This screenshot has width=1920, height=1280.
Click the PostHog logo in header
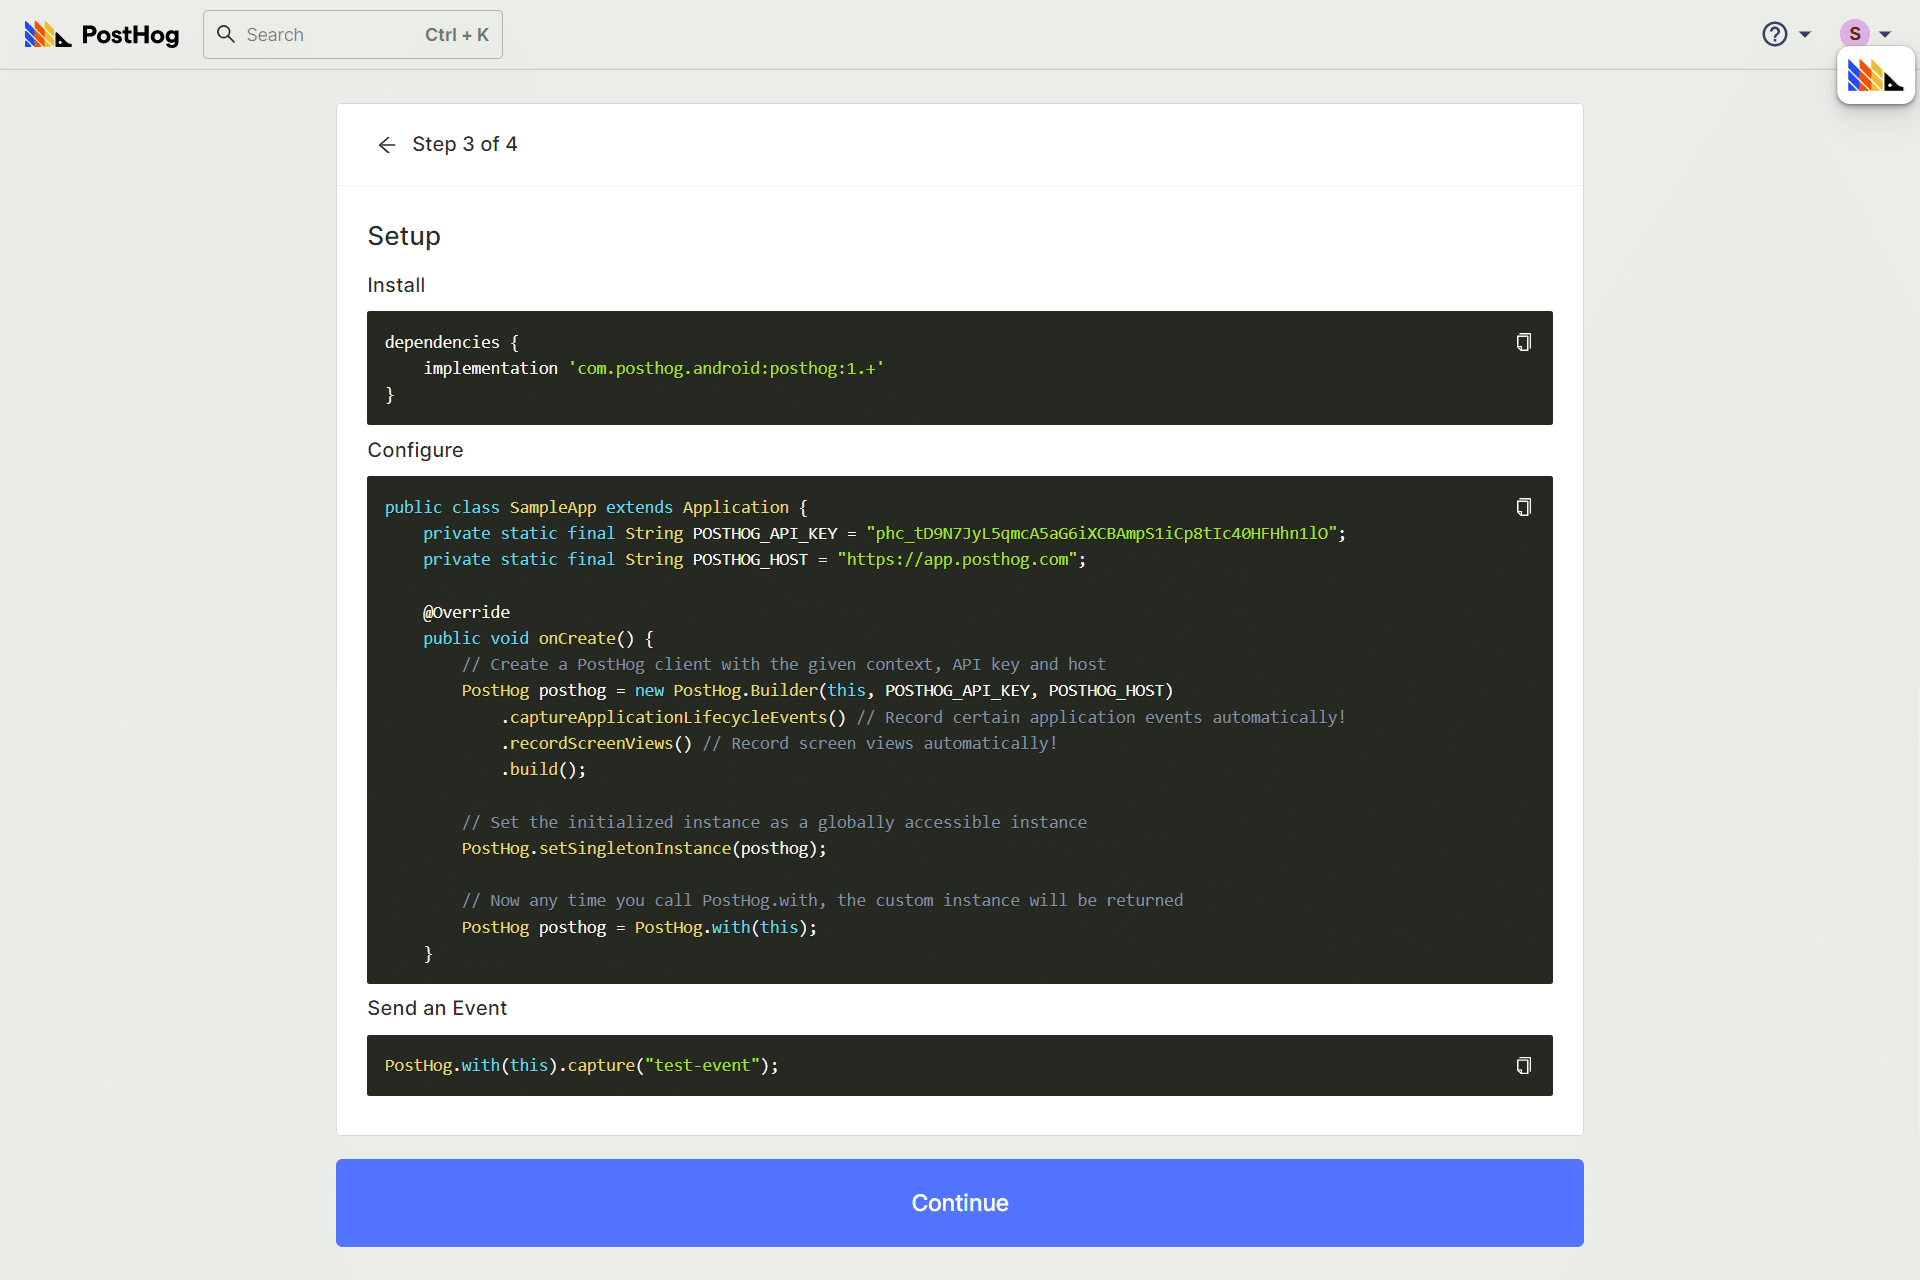pyautogui.click(x=102, y=34)
